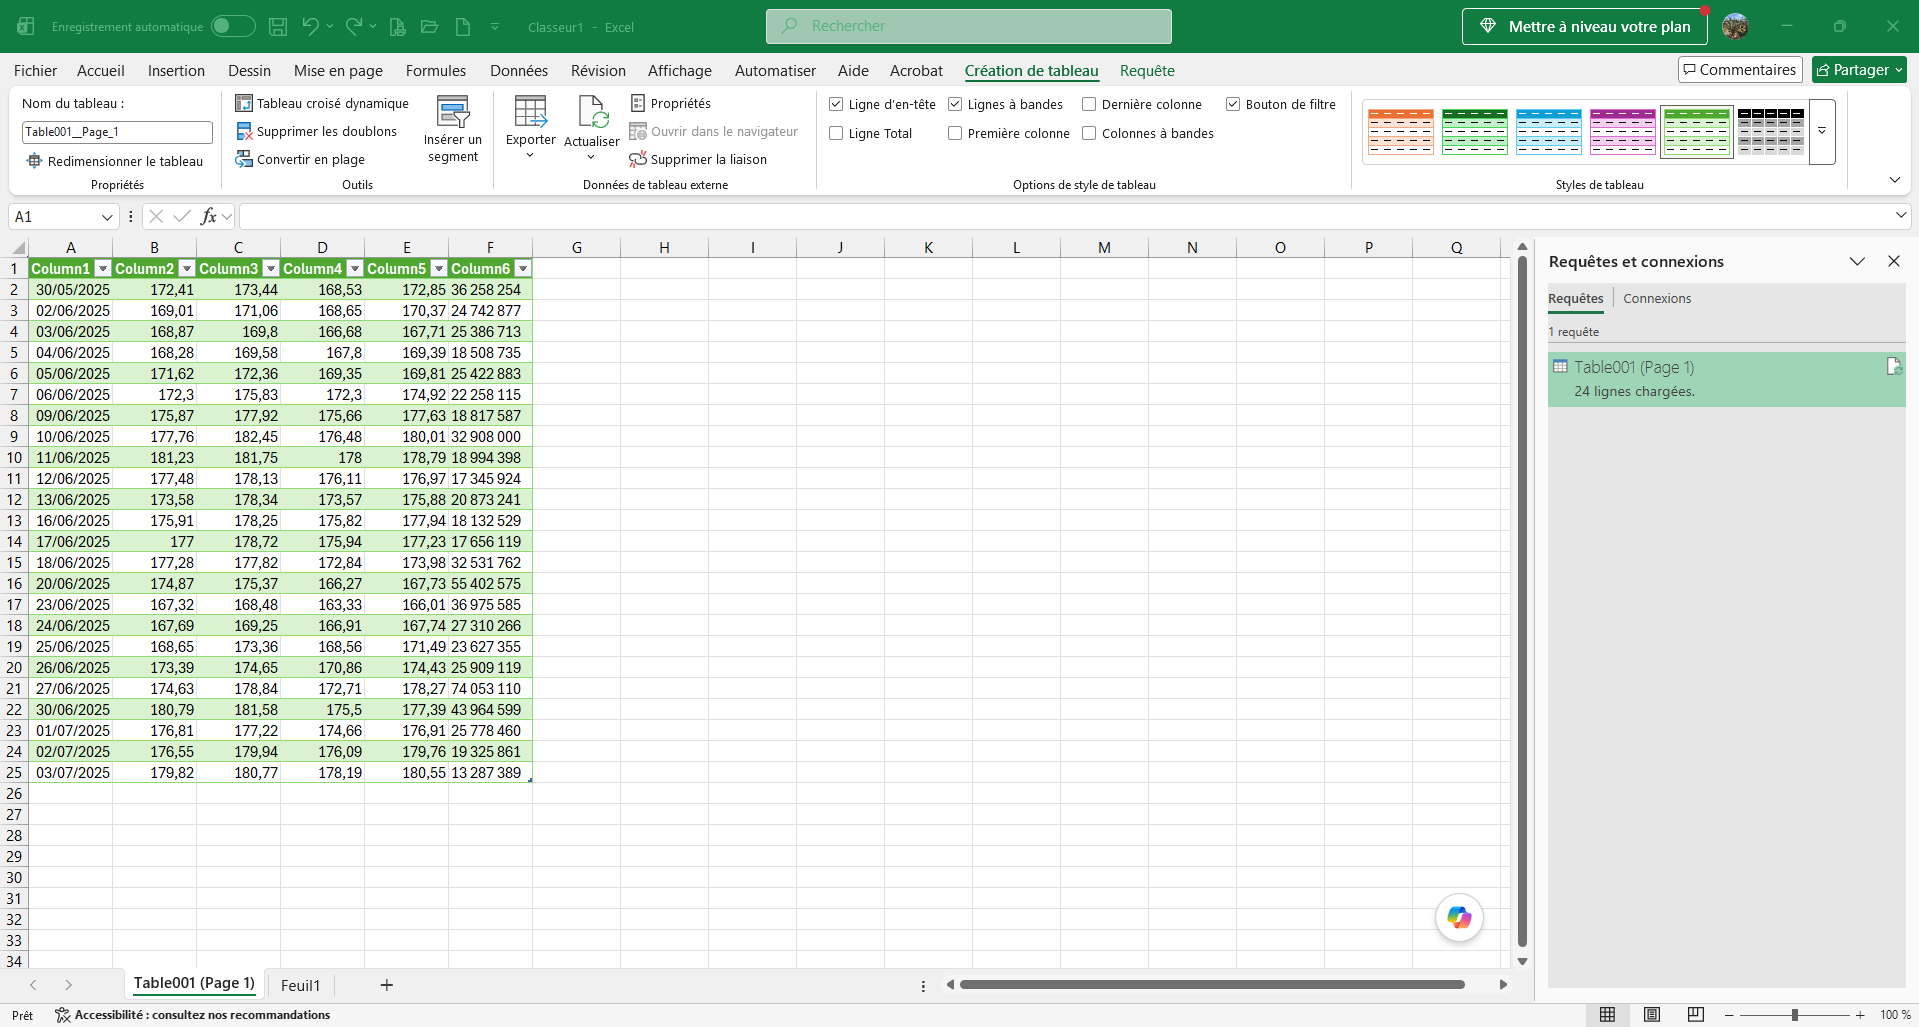Click Mettre à niveau votre plan button
This screenshot has height=1027, width=1919.
(x=1584, y=27)
